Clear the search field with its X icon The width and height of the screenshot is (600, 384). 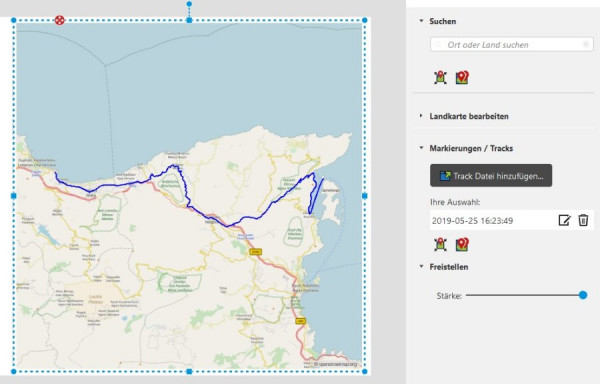click(x=585, y=44)
